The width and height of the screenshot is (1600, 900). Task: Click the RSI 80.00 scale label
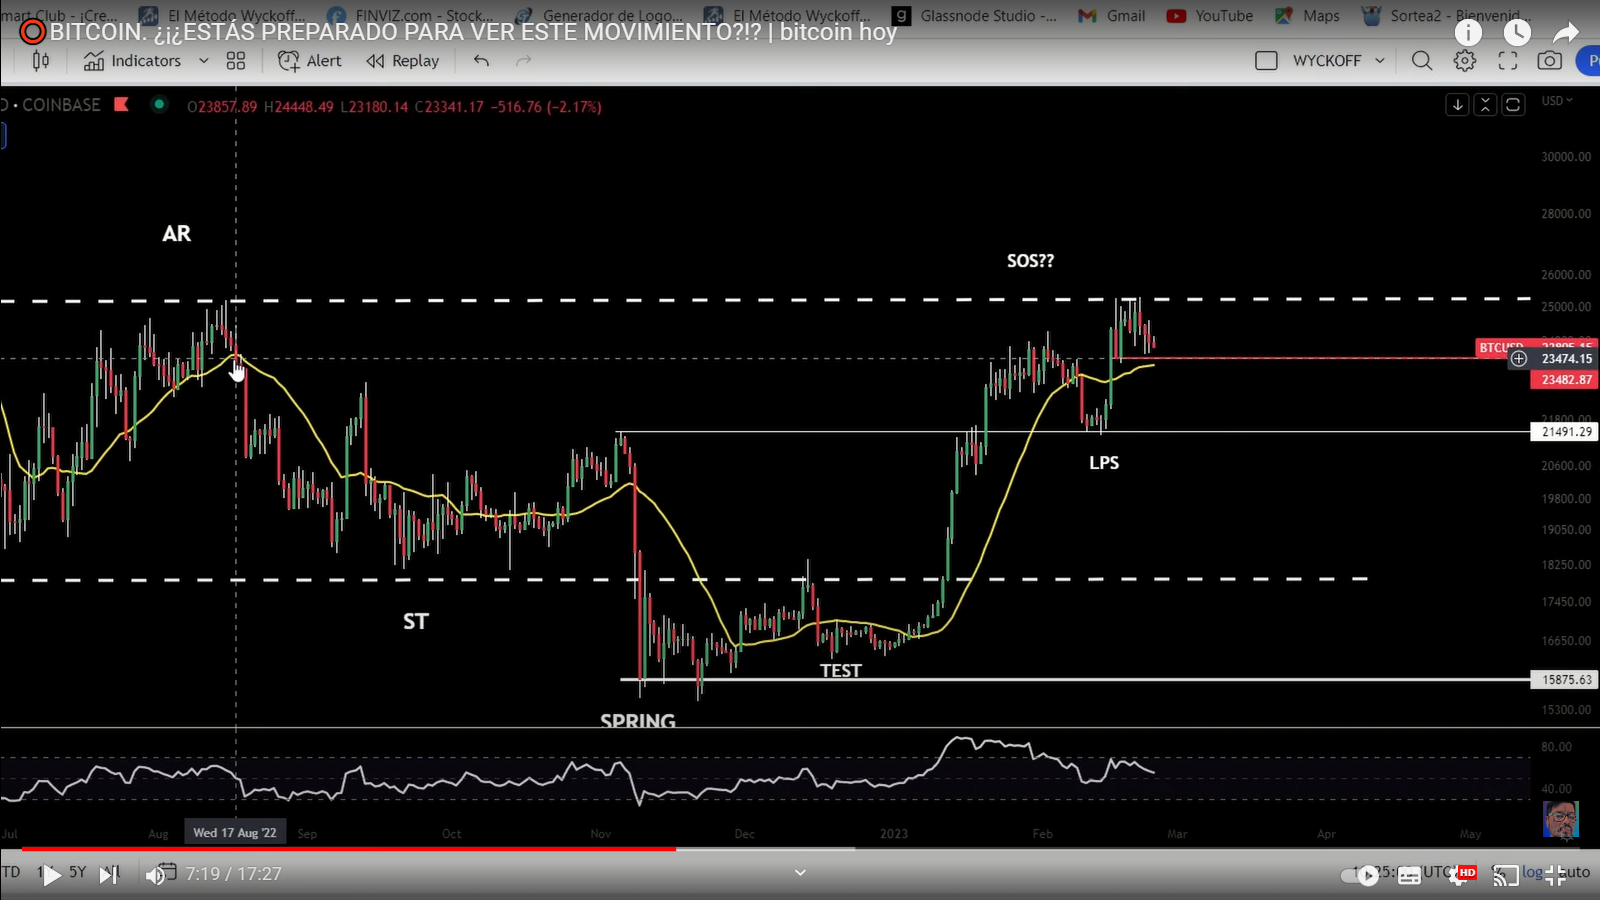point(1556,747)
